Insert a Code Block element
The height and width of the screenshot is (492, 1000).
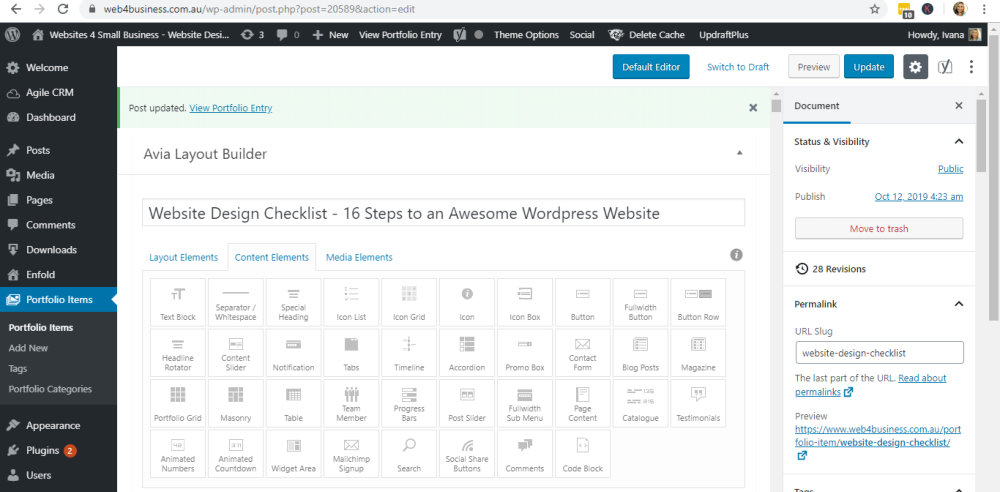[x=582, y=454]
